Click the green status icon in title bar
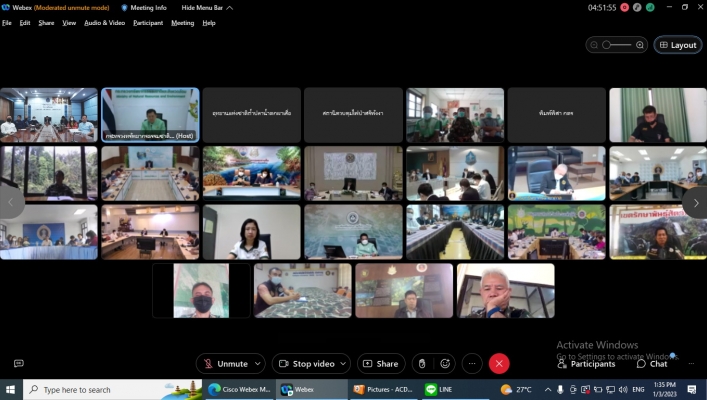Viewport: 707px width, 400px height. point(650,8)
